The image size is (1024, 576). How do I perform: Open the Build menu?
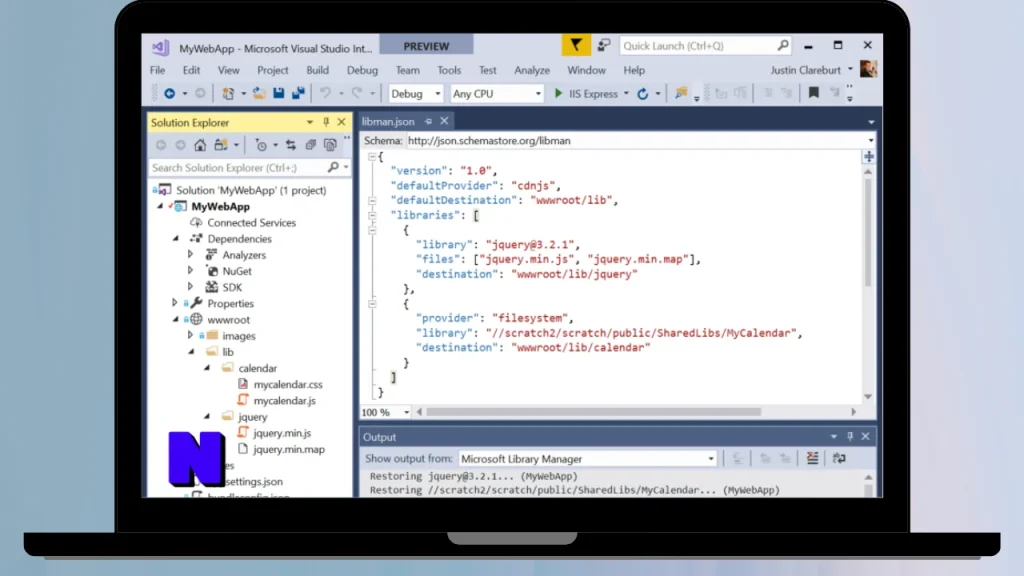point(317,70)
